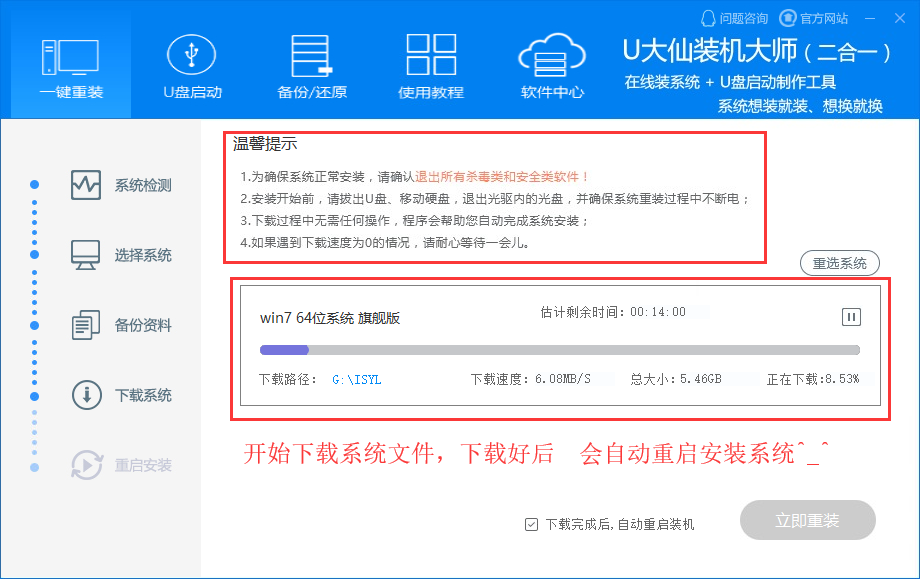Image resolution: width=920 pixels, height=579 pixels.
Task: Select the 选择系统 monitor icon
Action: (86, 255)
